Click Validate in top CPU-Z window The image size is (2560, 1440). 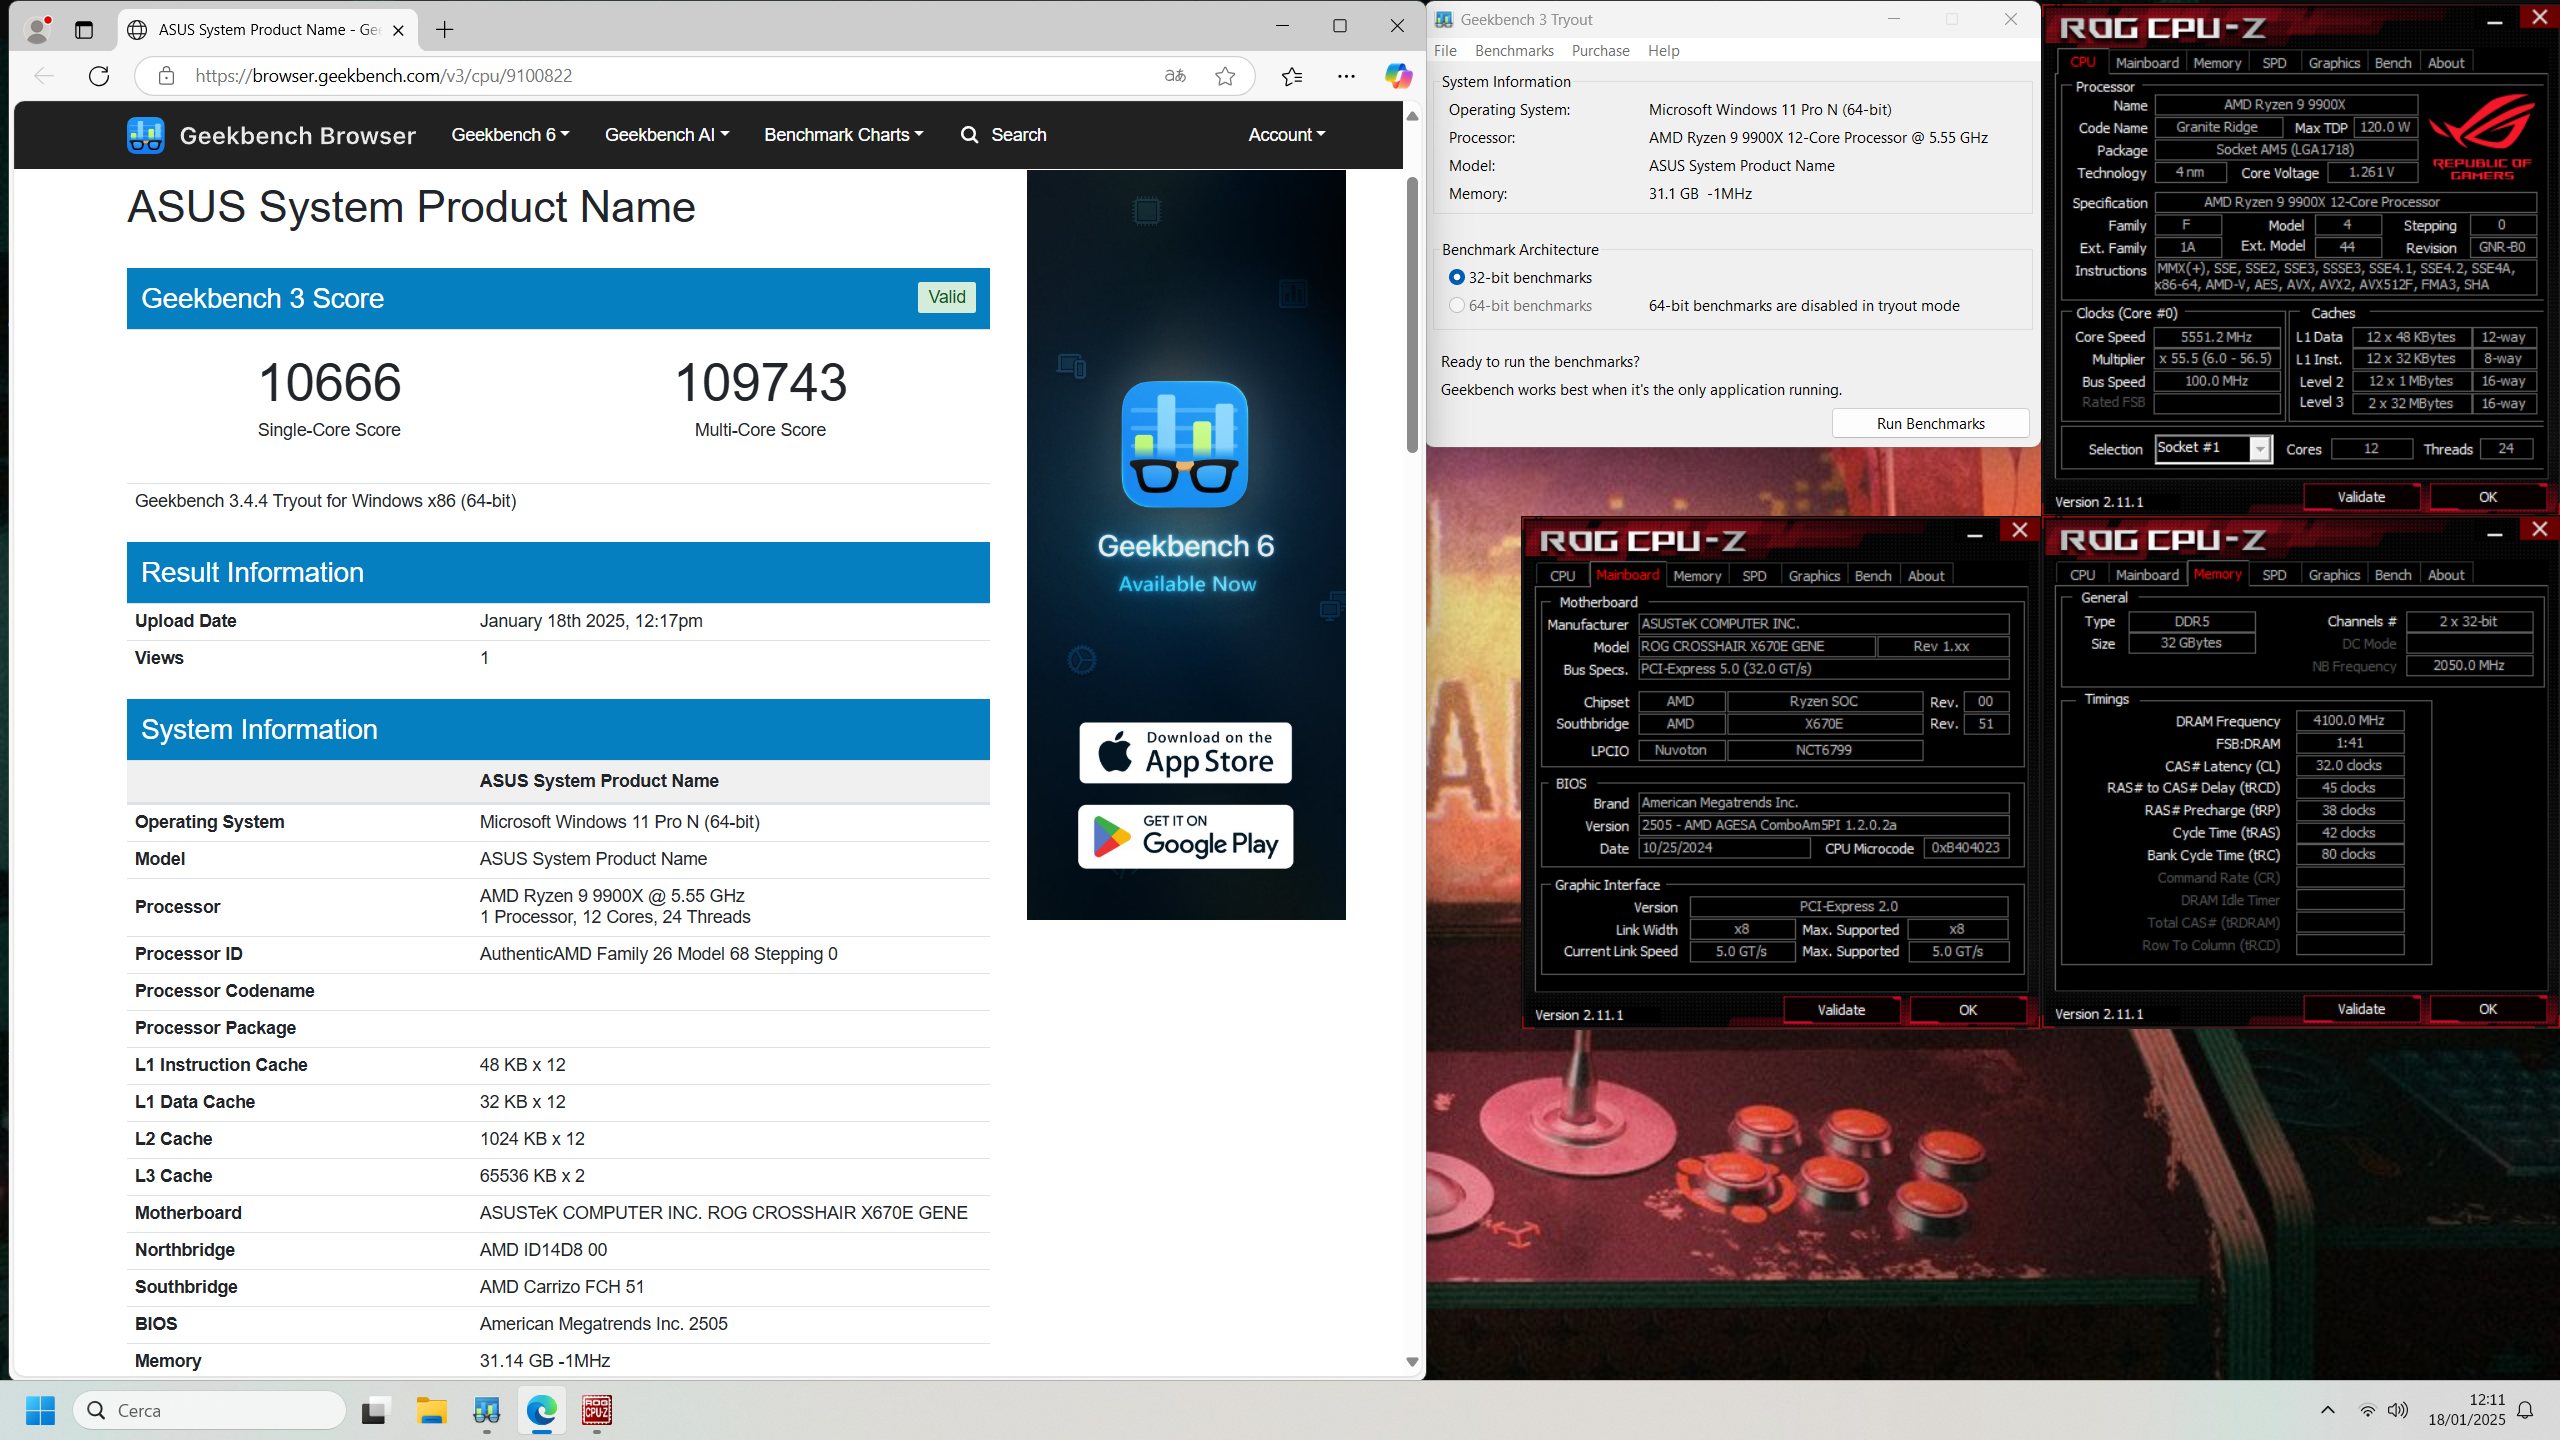[2361, 497]
